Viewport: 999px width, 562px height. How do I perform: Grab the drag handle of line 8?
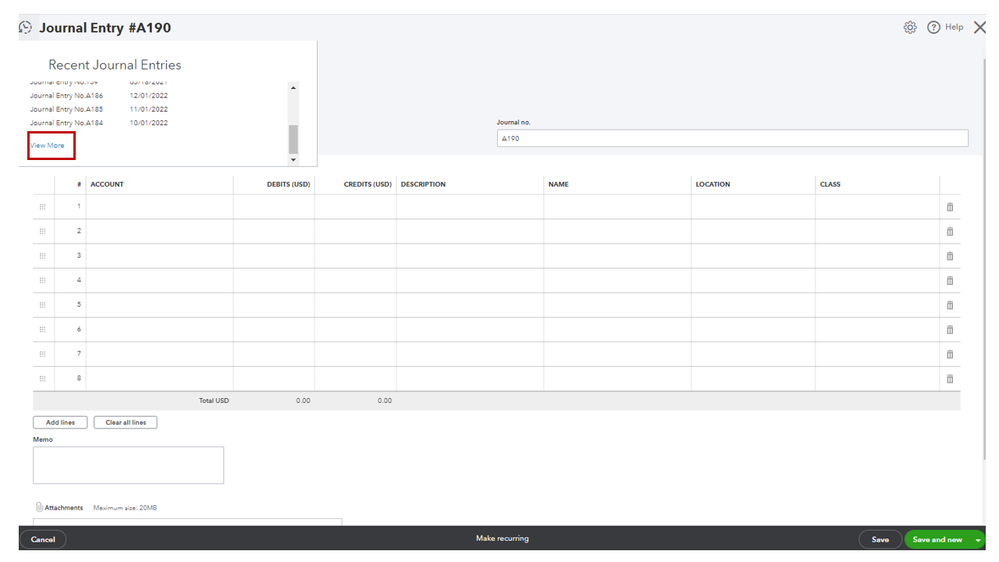(43, 378)
